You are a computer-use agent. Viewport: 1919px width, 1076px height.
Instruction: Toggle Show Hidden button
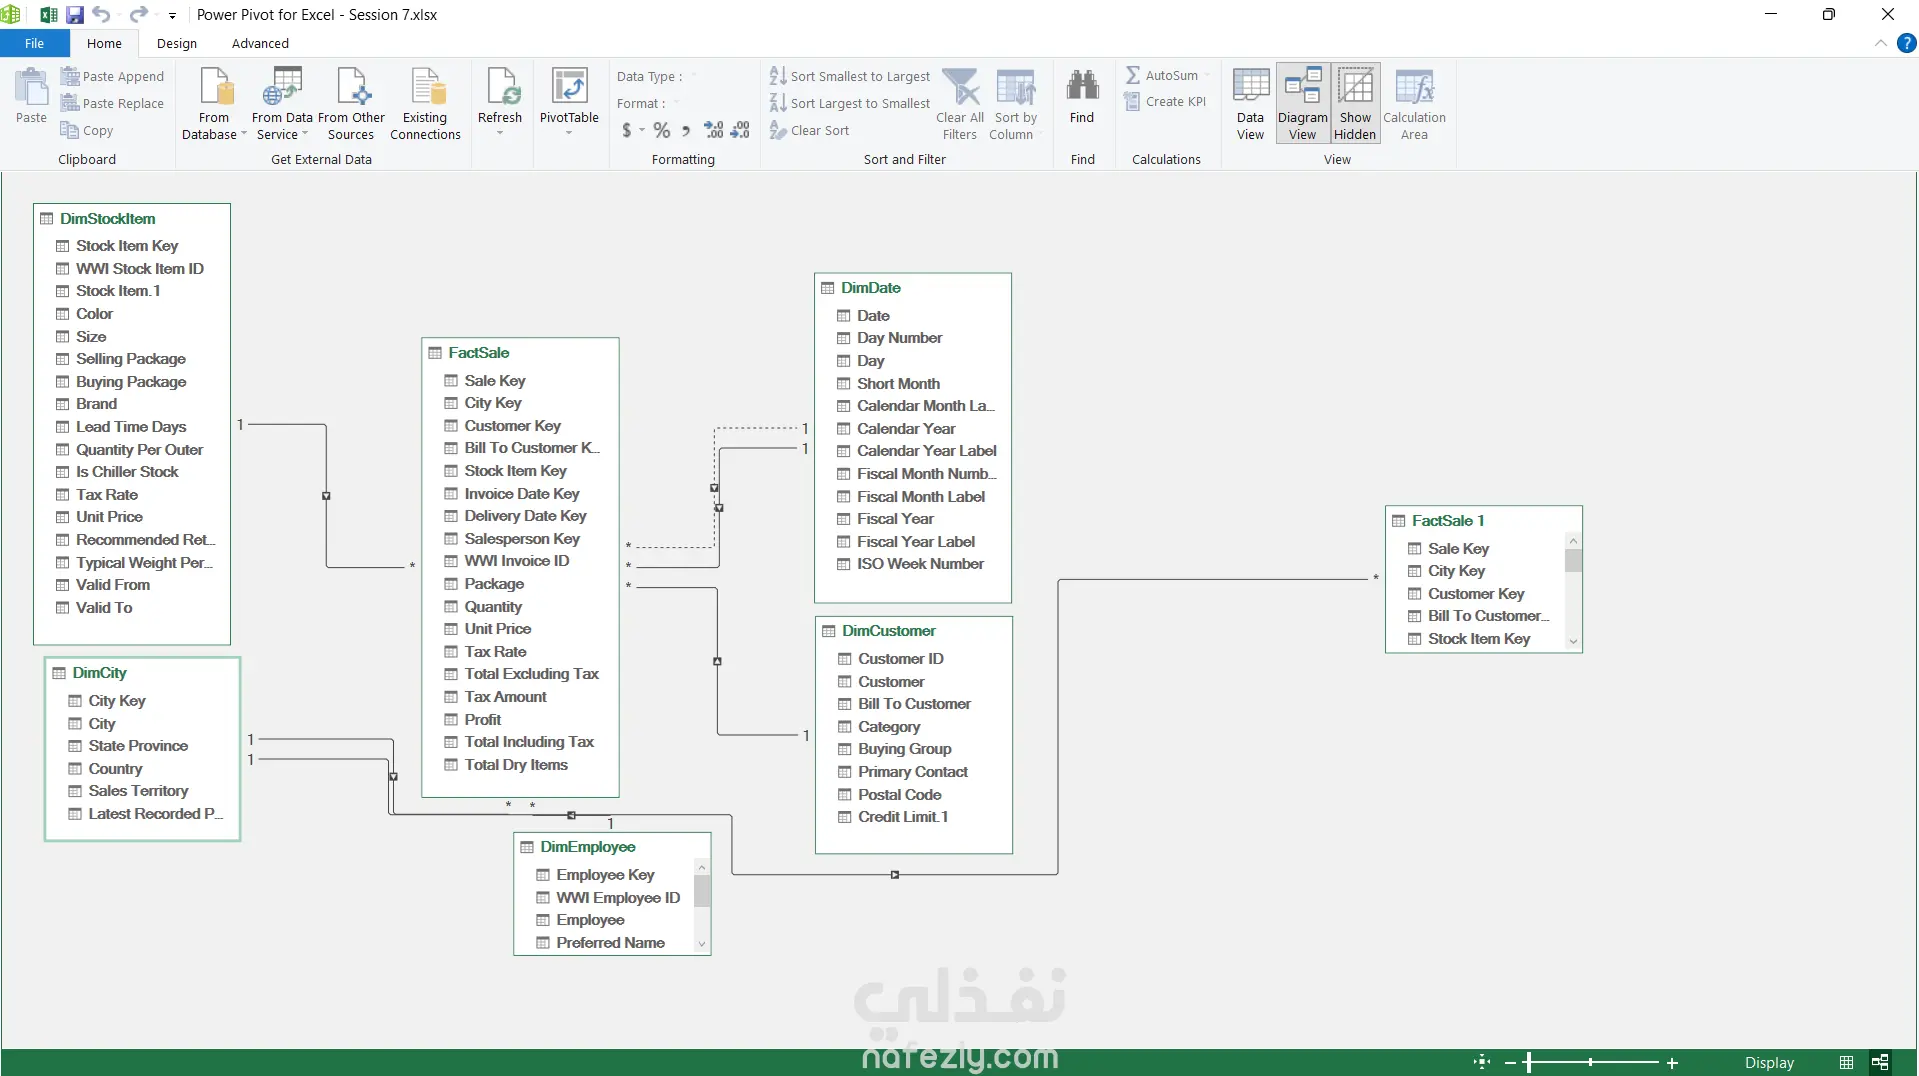(1355, 103)
